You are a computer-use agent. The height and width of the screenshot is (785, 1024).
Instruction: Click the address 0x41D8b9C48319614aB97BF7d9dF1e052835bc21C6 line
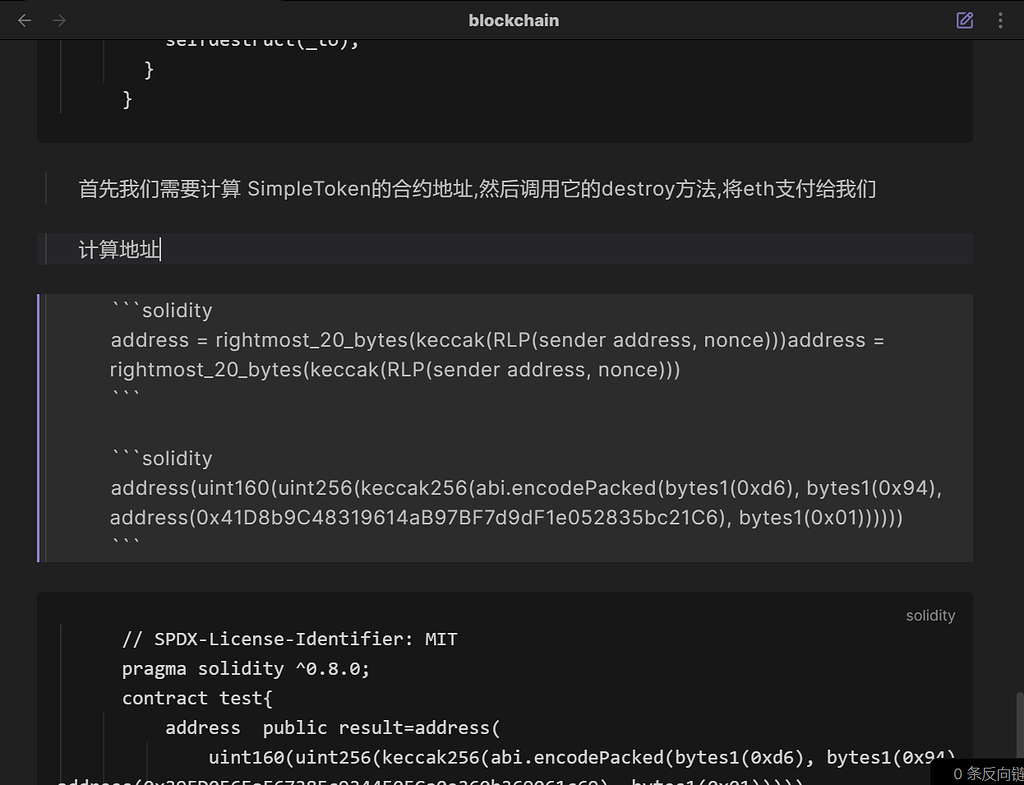coord(506,517)
